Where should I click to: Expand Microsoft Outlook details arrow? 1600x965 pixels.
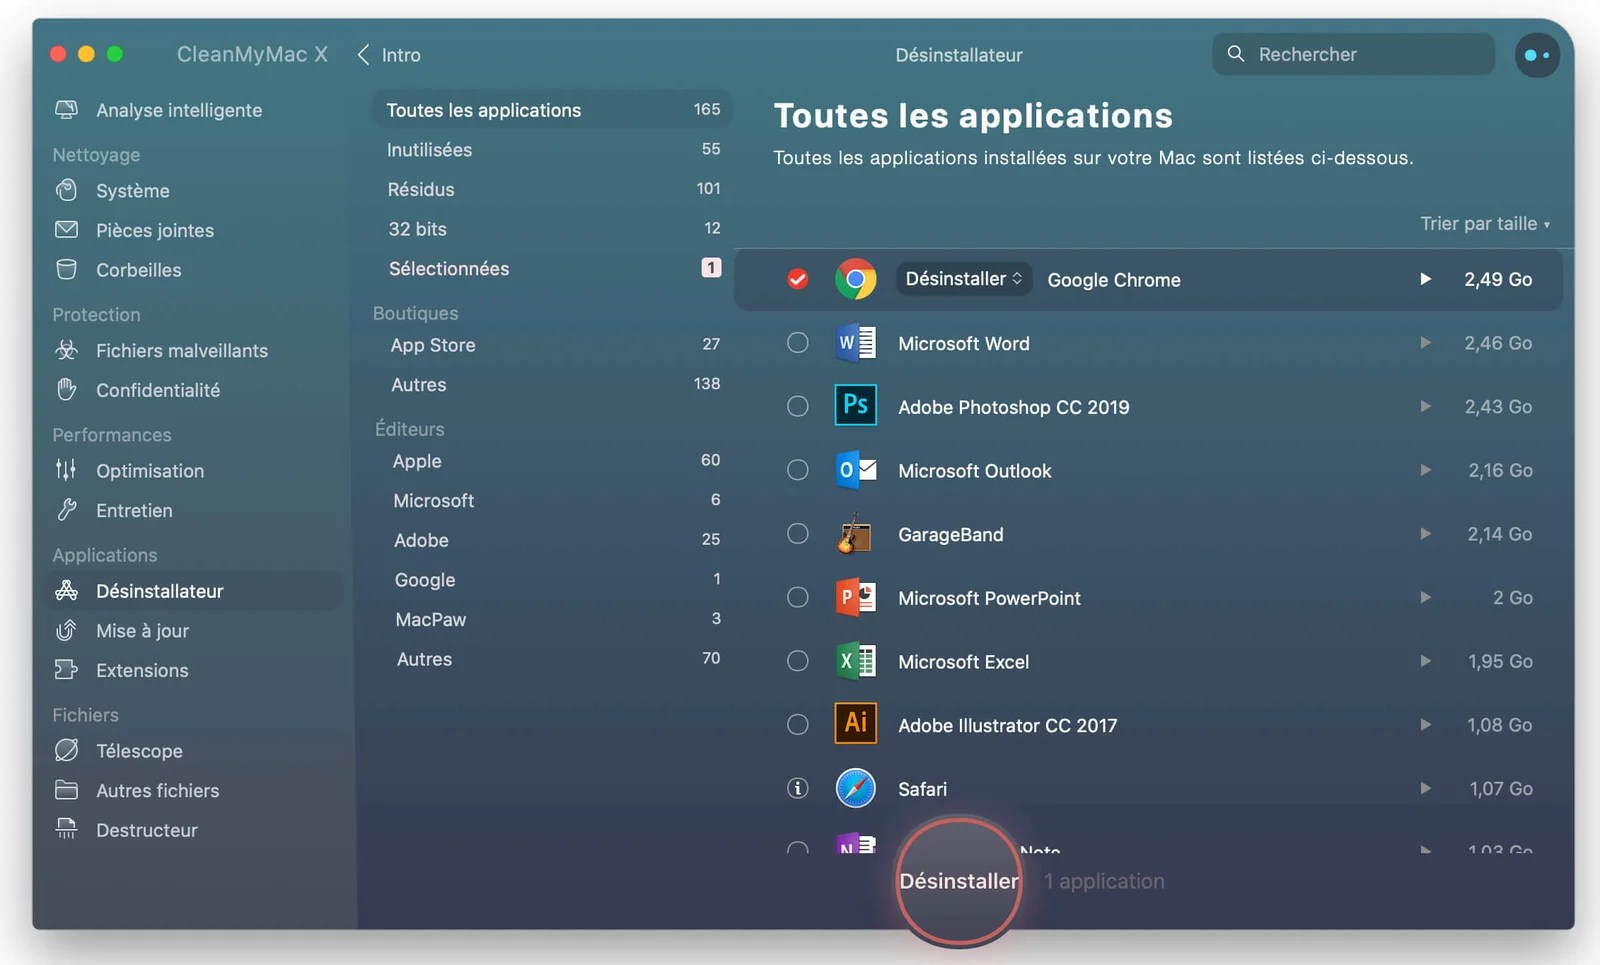(x=1426, y=470)
